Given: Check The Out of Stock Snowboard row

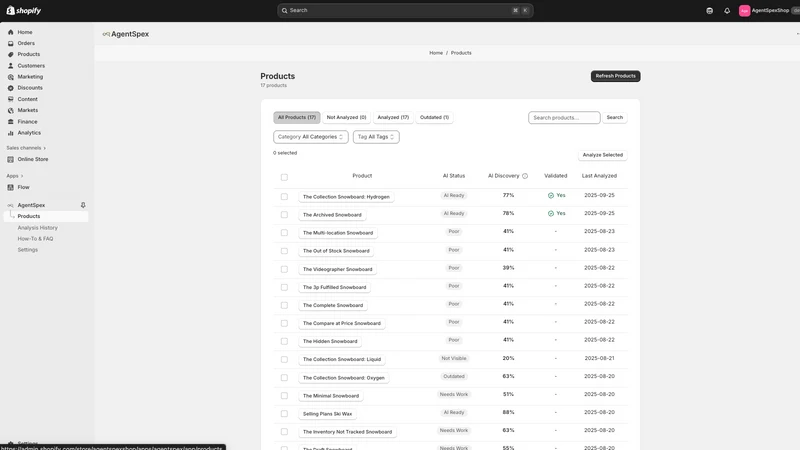Looking at the screenshot, I should (284, 251).
